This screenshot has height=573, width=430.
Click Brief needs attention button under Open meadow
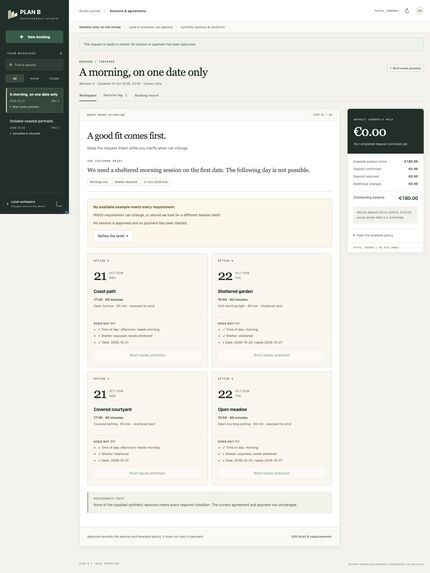pyautogui.click(x=272, y=473)
